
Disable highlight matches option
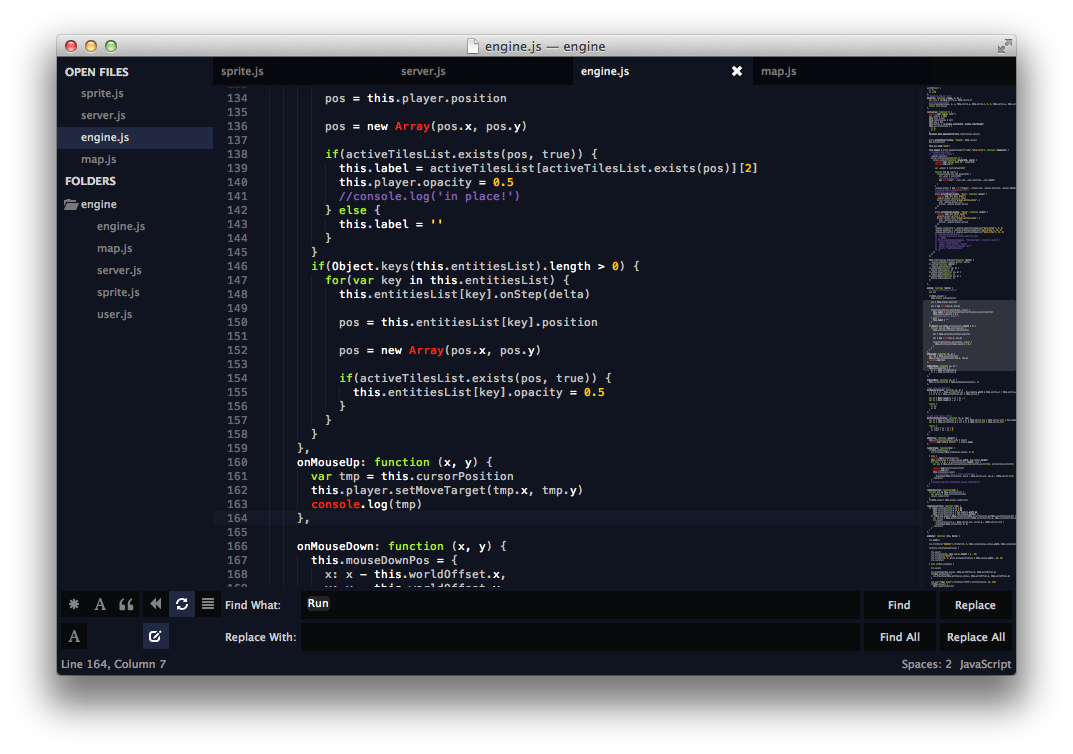[x=155, y=636]
